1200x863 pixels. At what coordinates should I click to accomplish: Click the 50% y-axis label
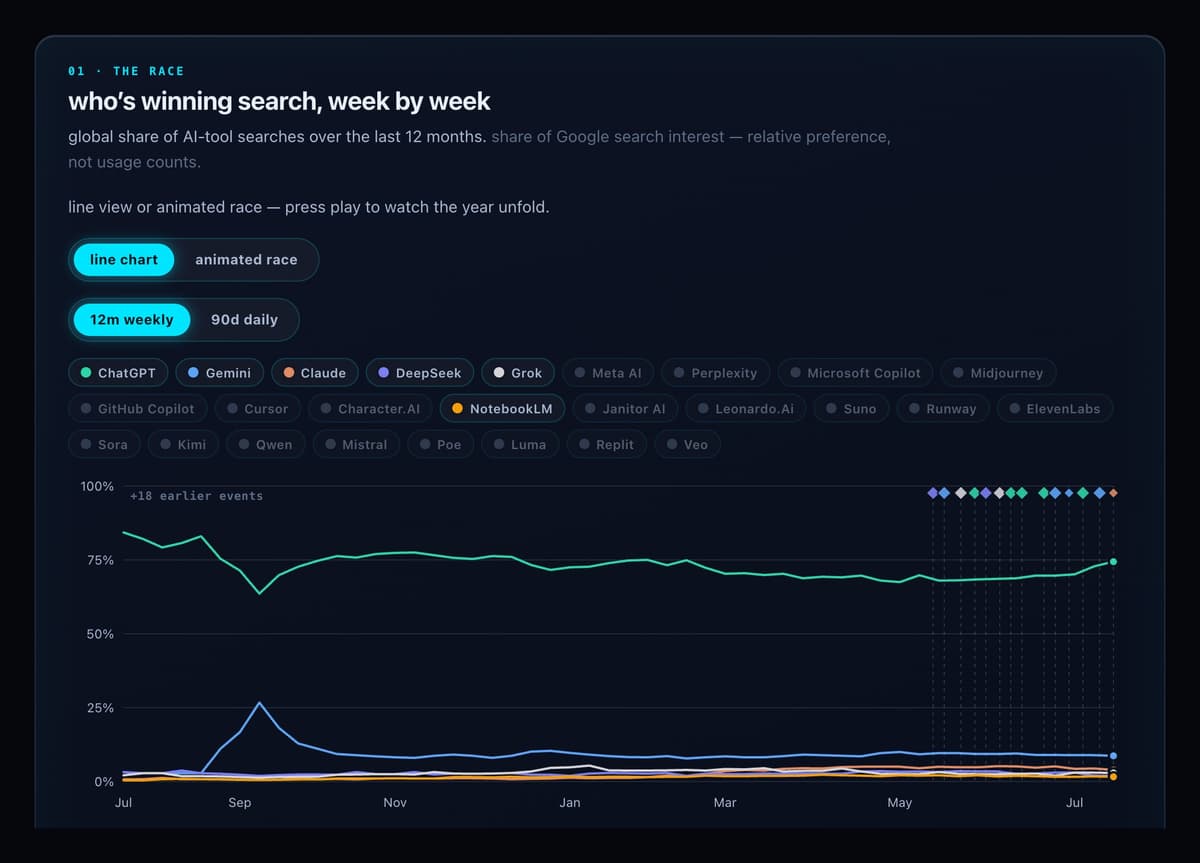tap(100, 634)
